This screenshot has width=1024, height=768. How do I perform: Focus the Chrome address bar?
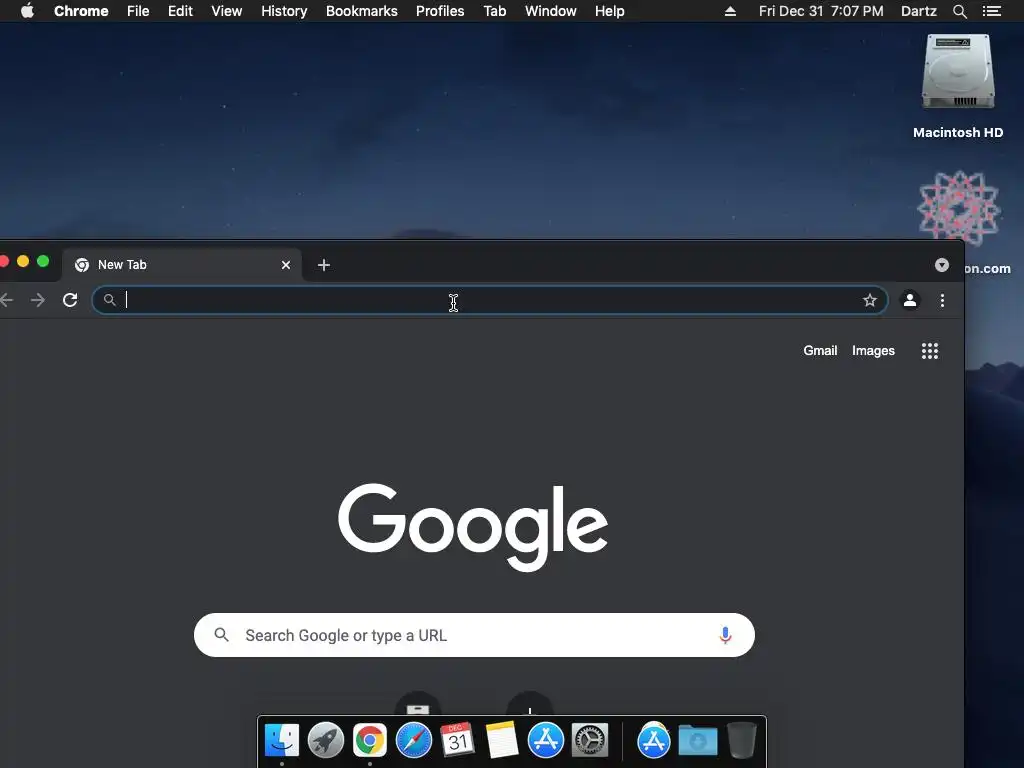tap(490, 300)
